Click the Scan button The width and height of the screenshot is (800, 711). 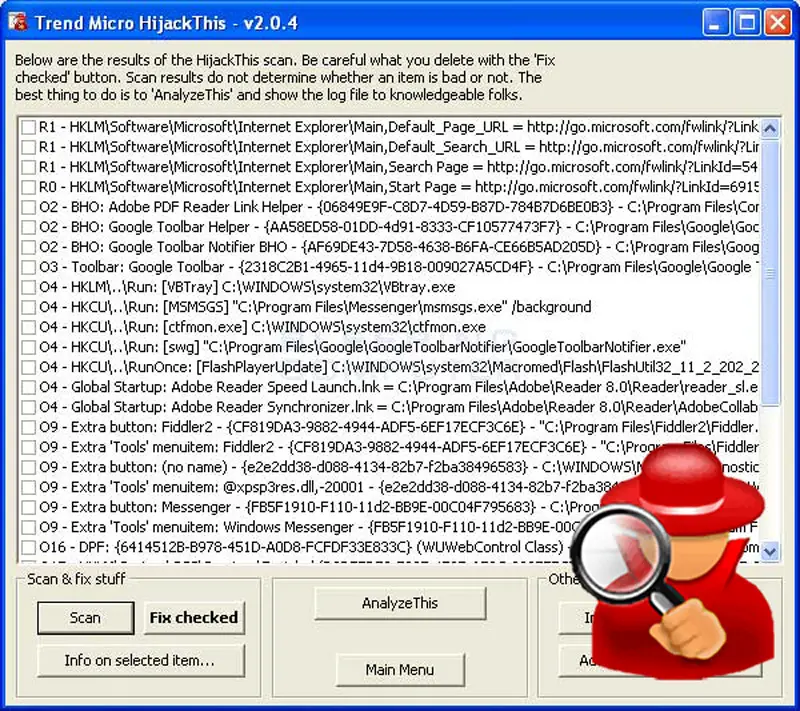click(86, 618)
